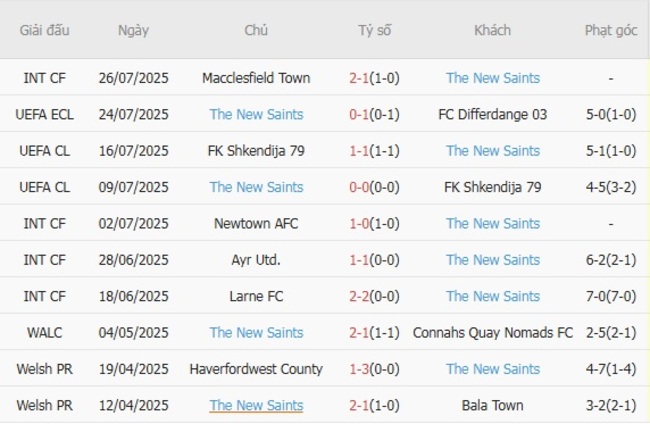Click FK Shkendija 79 in the 16/07/2025 row
This screenshot has height=424, width=650.
click(x=256, y=151)
